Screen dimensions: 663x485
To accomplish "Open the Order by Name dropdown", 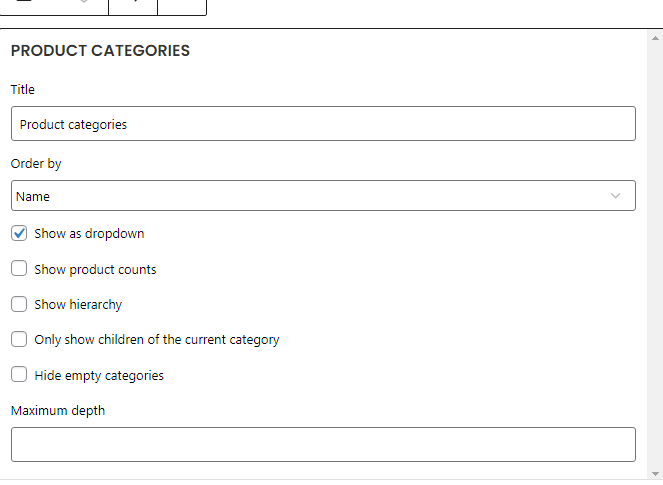I will click(323, 196).
